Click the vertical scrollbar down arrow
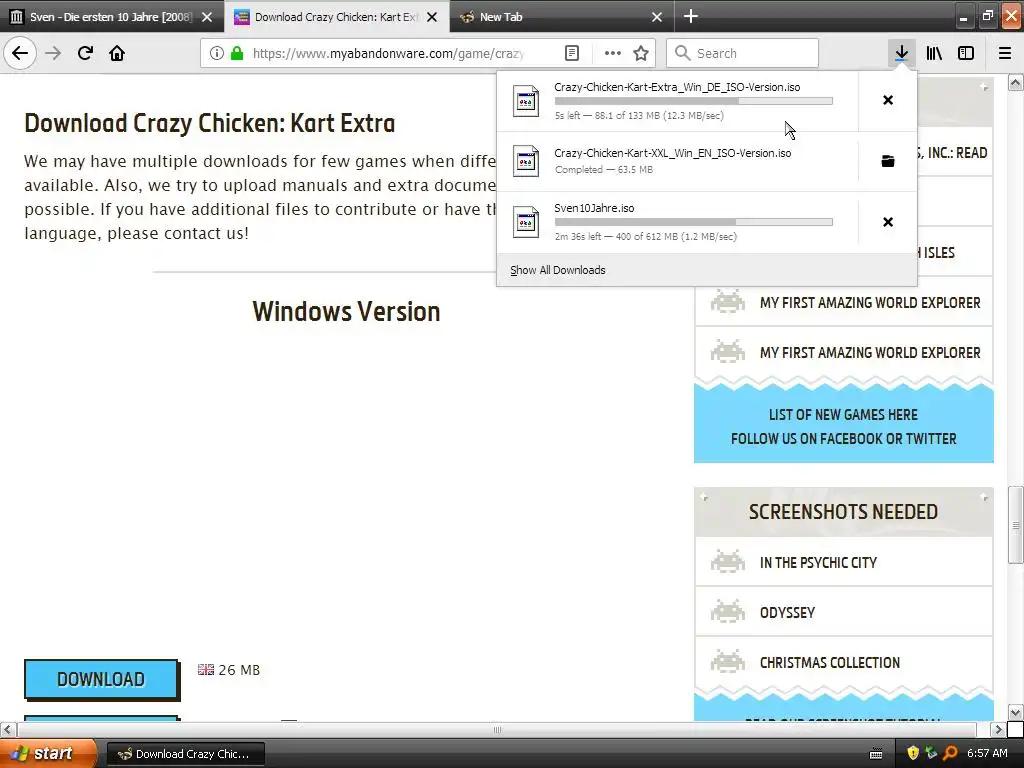 coord(1015,712)
